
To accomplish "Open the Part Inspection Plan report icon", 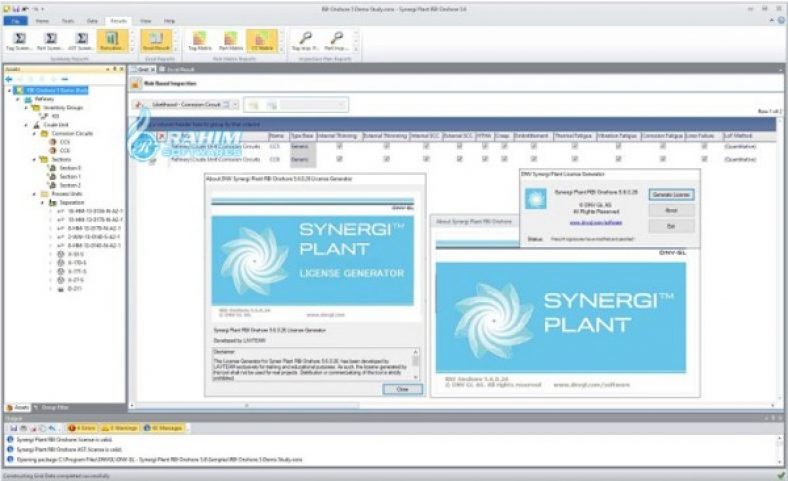I will pos(336,41).
